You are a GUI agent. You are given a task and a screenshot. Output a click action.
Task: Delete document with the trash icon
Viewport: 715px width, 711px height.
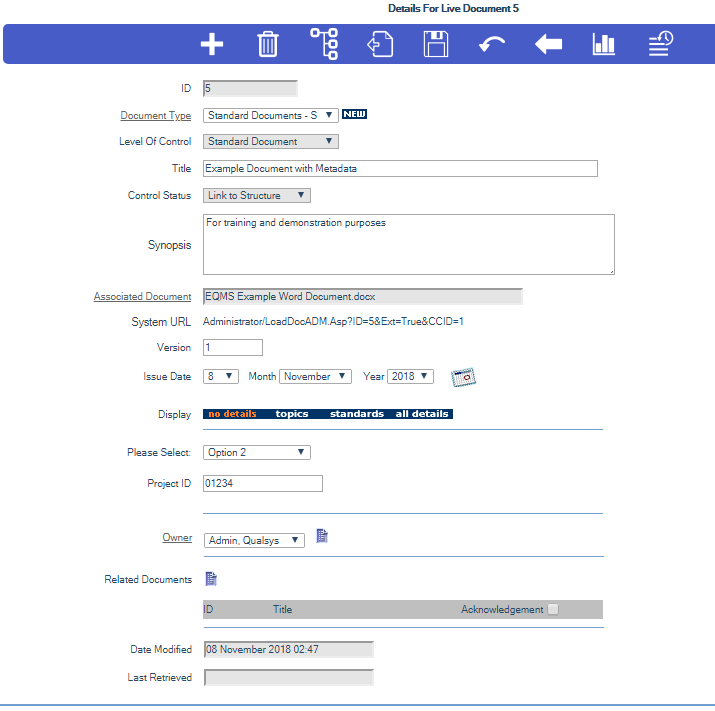coord(268,44)
